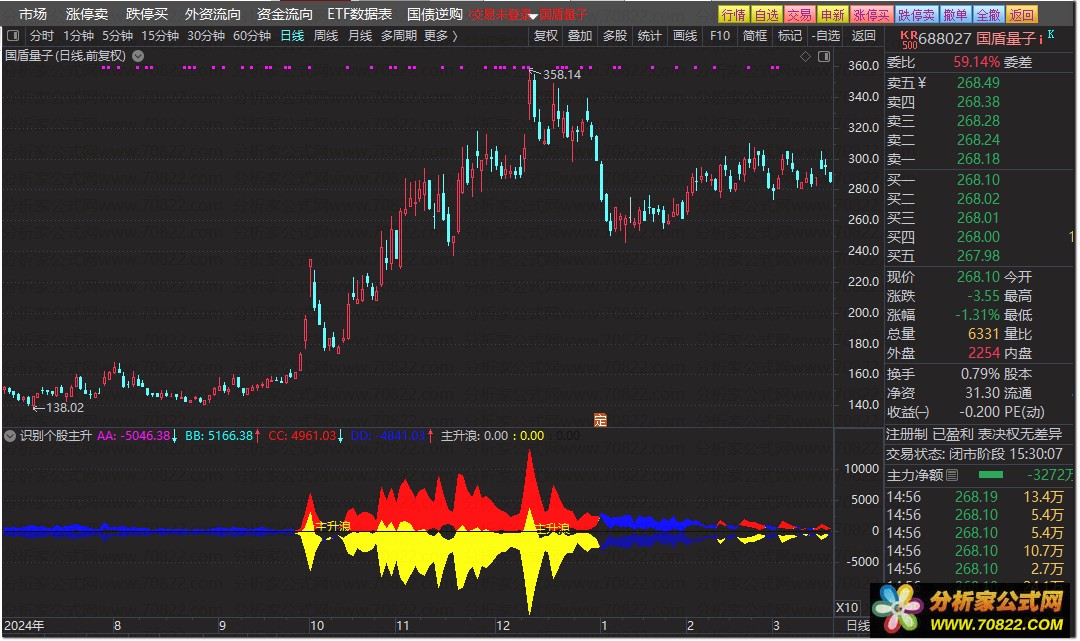Toggle the side panel icon beside the diamond
Viewport: 1080px width, 641px height.
(824, 56)
